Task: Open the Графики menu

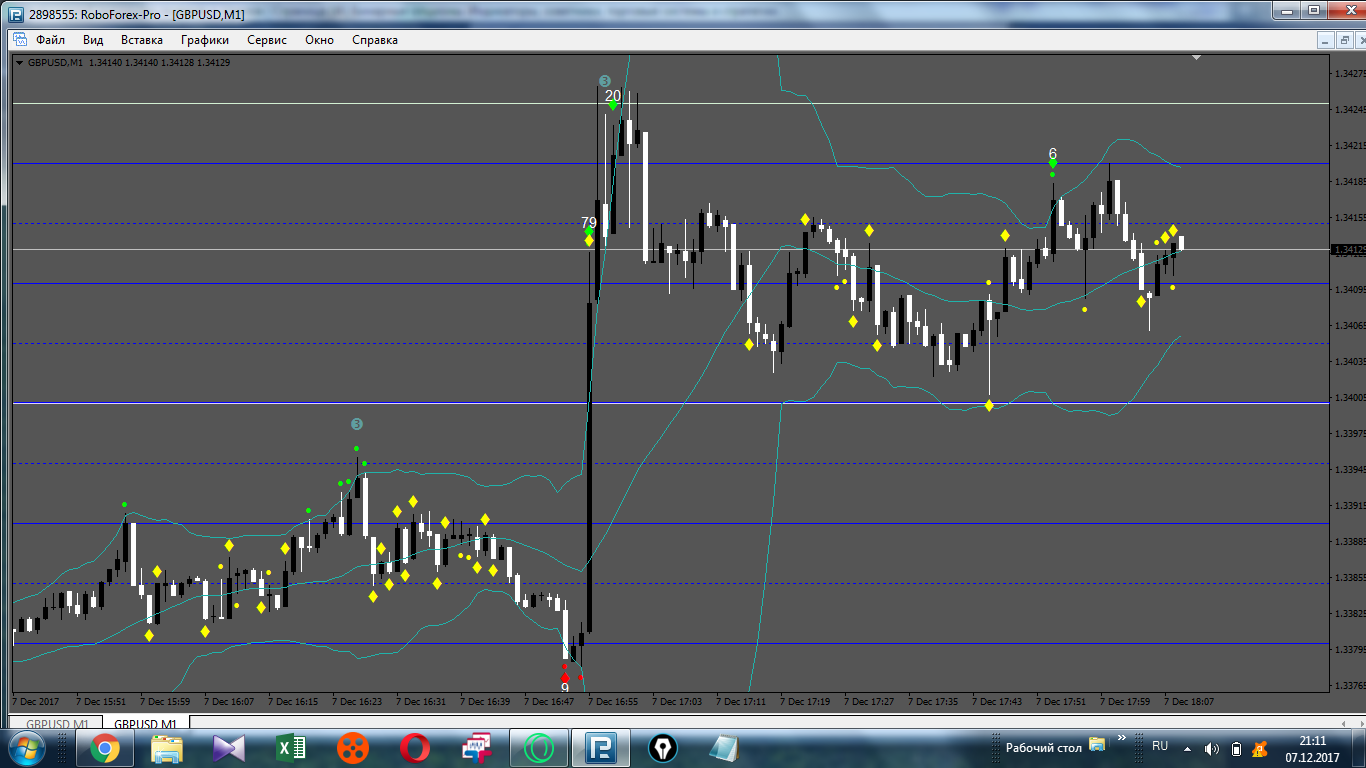Action: pos(205,40)
